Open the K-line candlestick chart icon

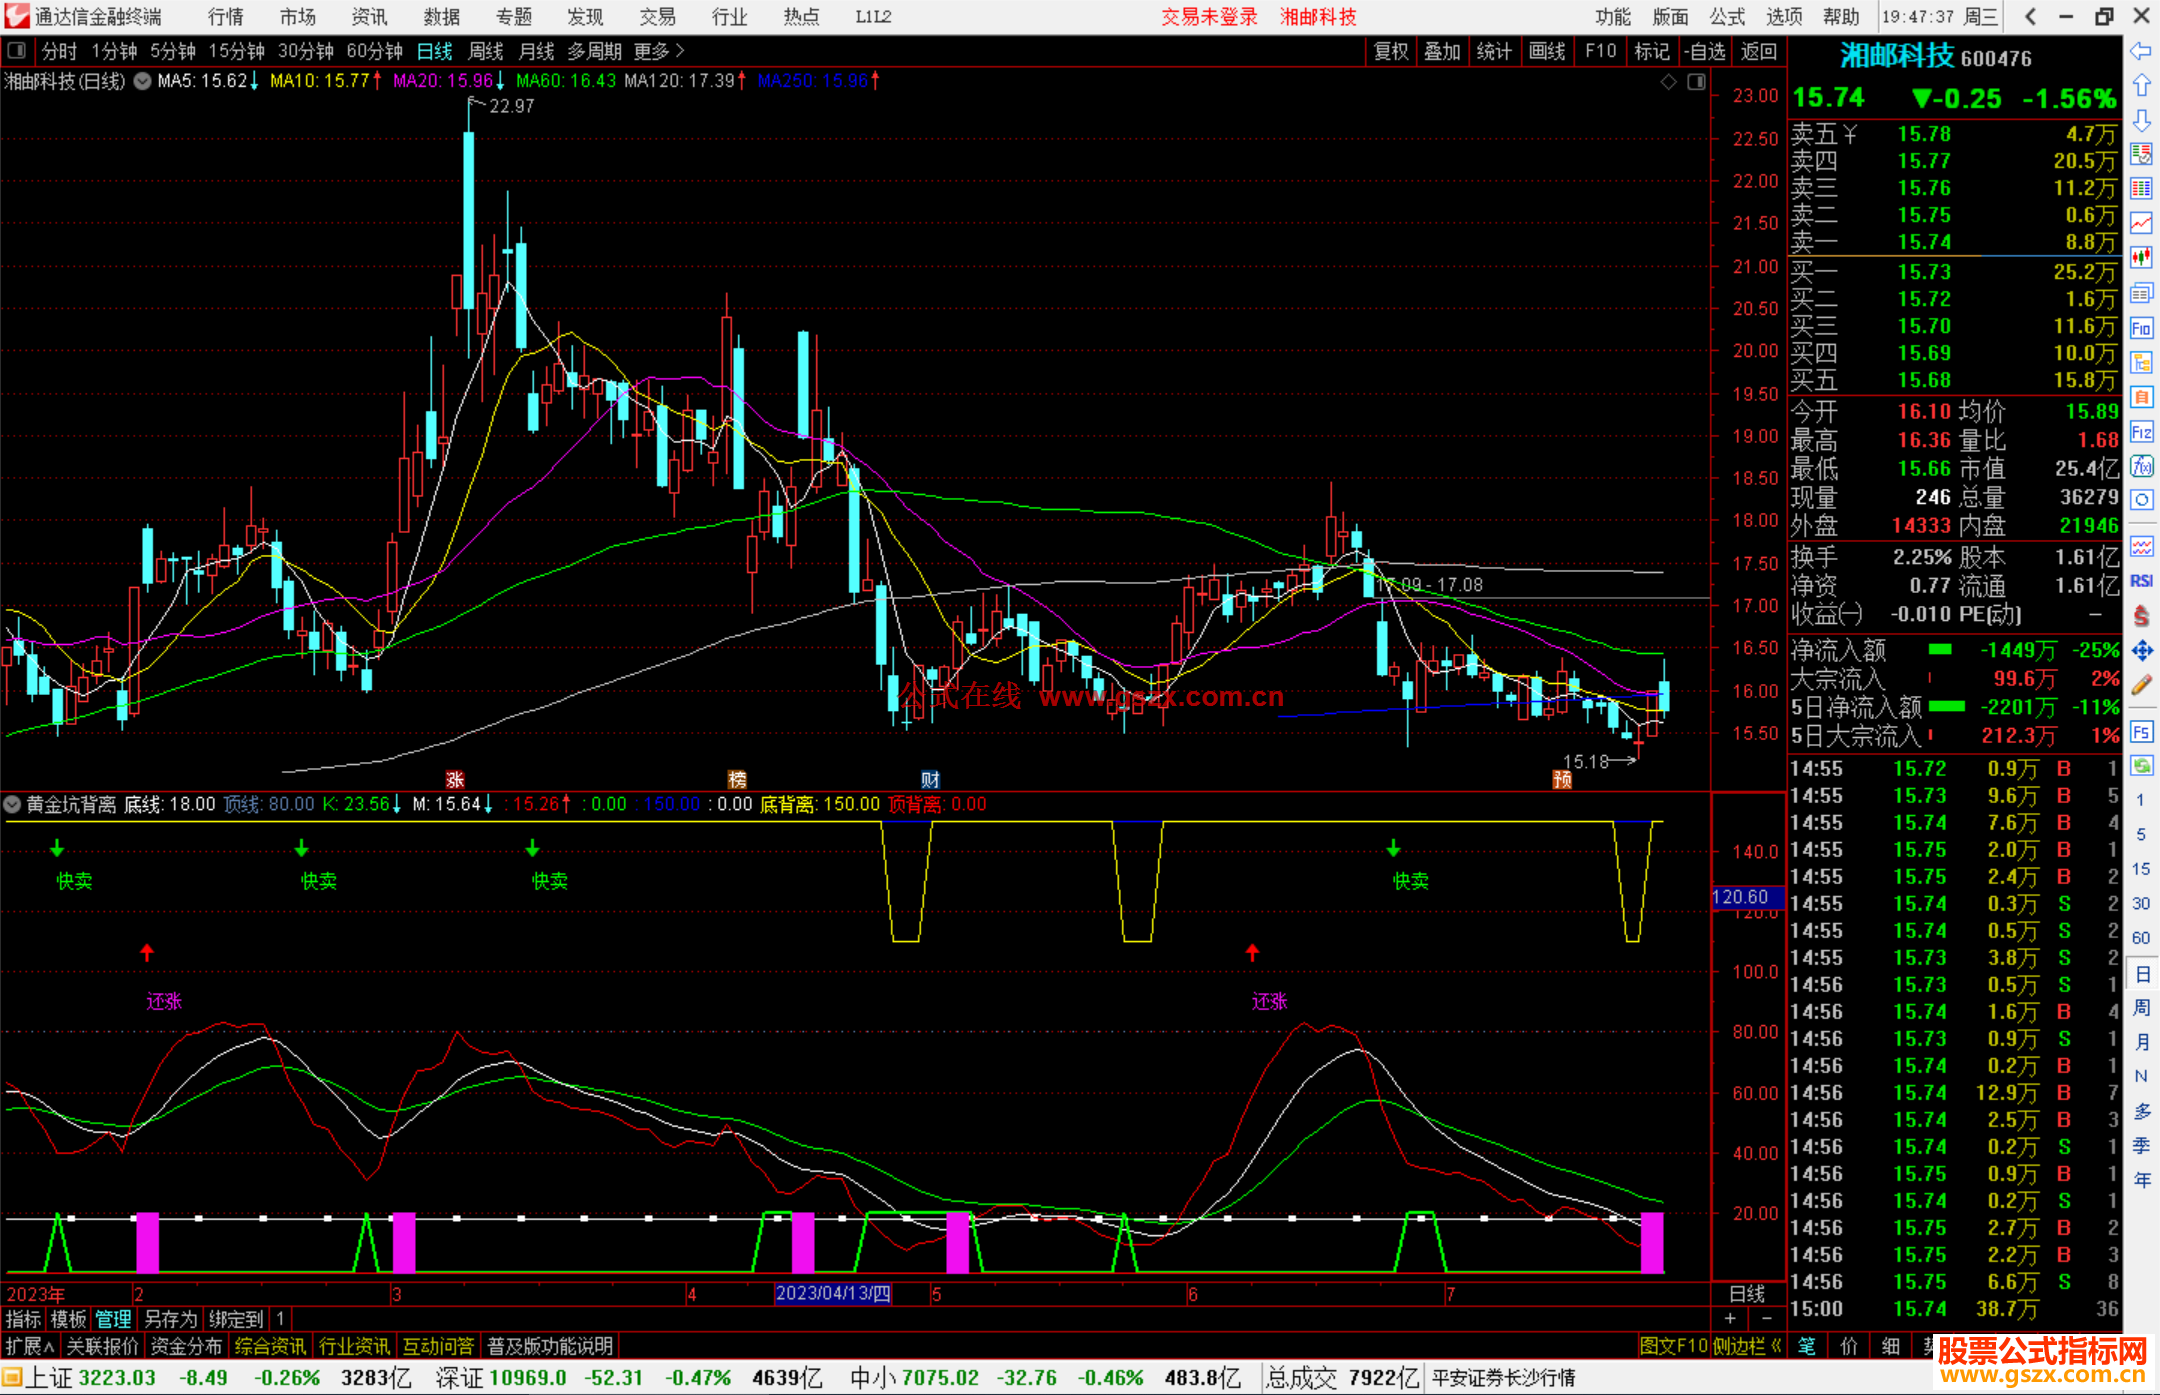(2141, 257)
